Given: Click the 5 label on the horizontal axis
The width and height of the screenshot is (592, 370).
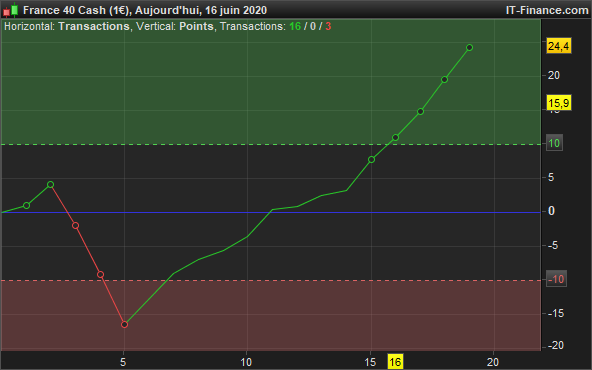Looking at the screenshot, I should click(123, 362).
